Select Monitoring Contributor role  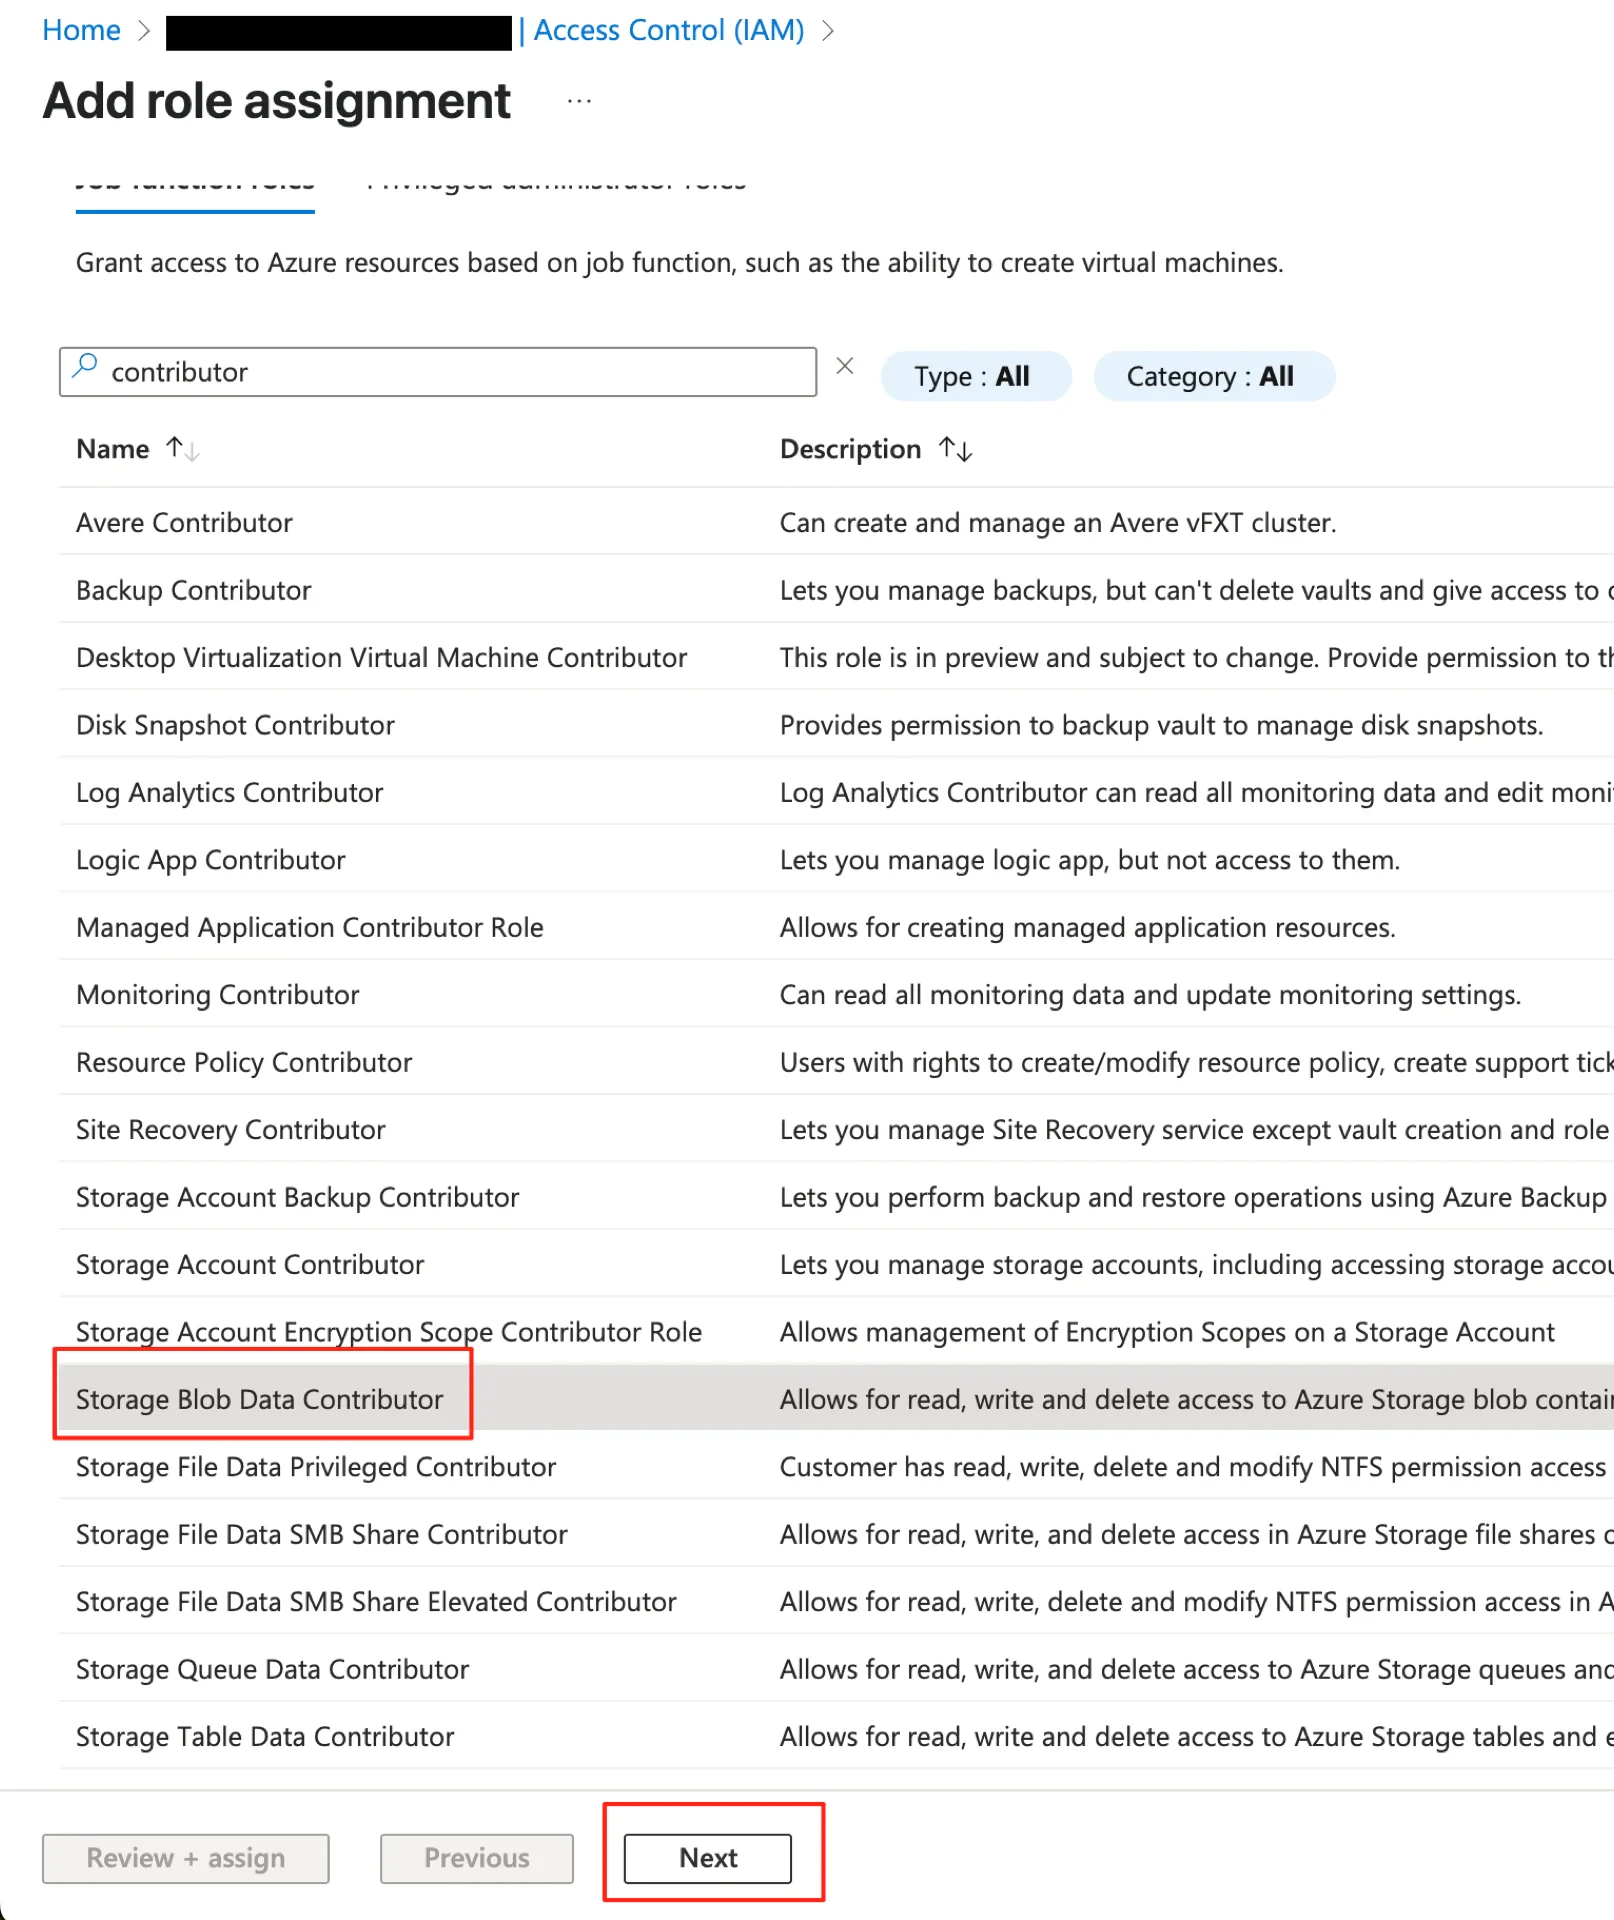click(217, 995)
